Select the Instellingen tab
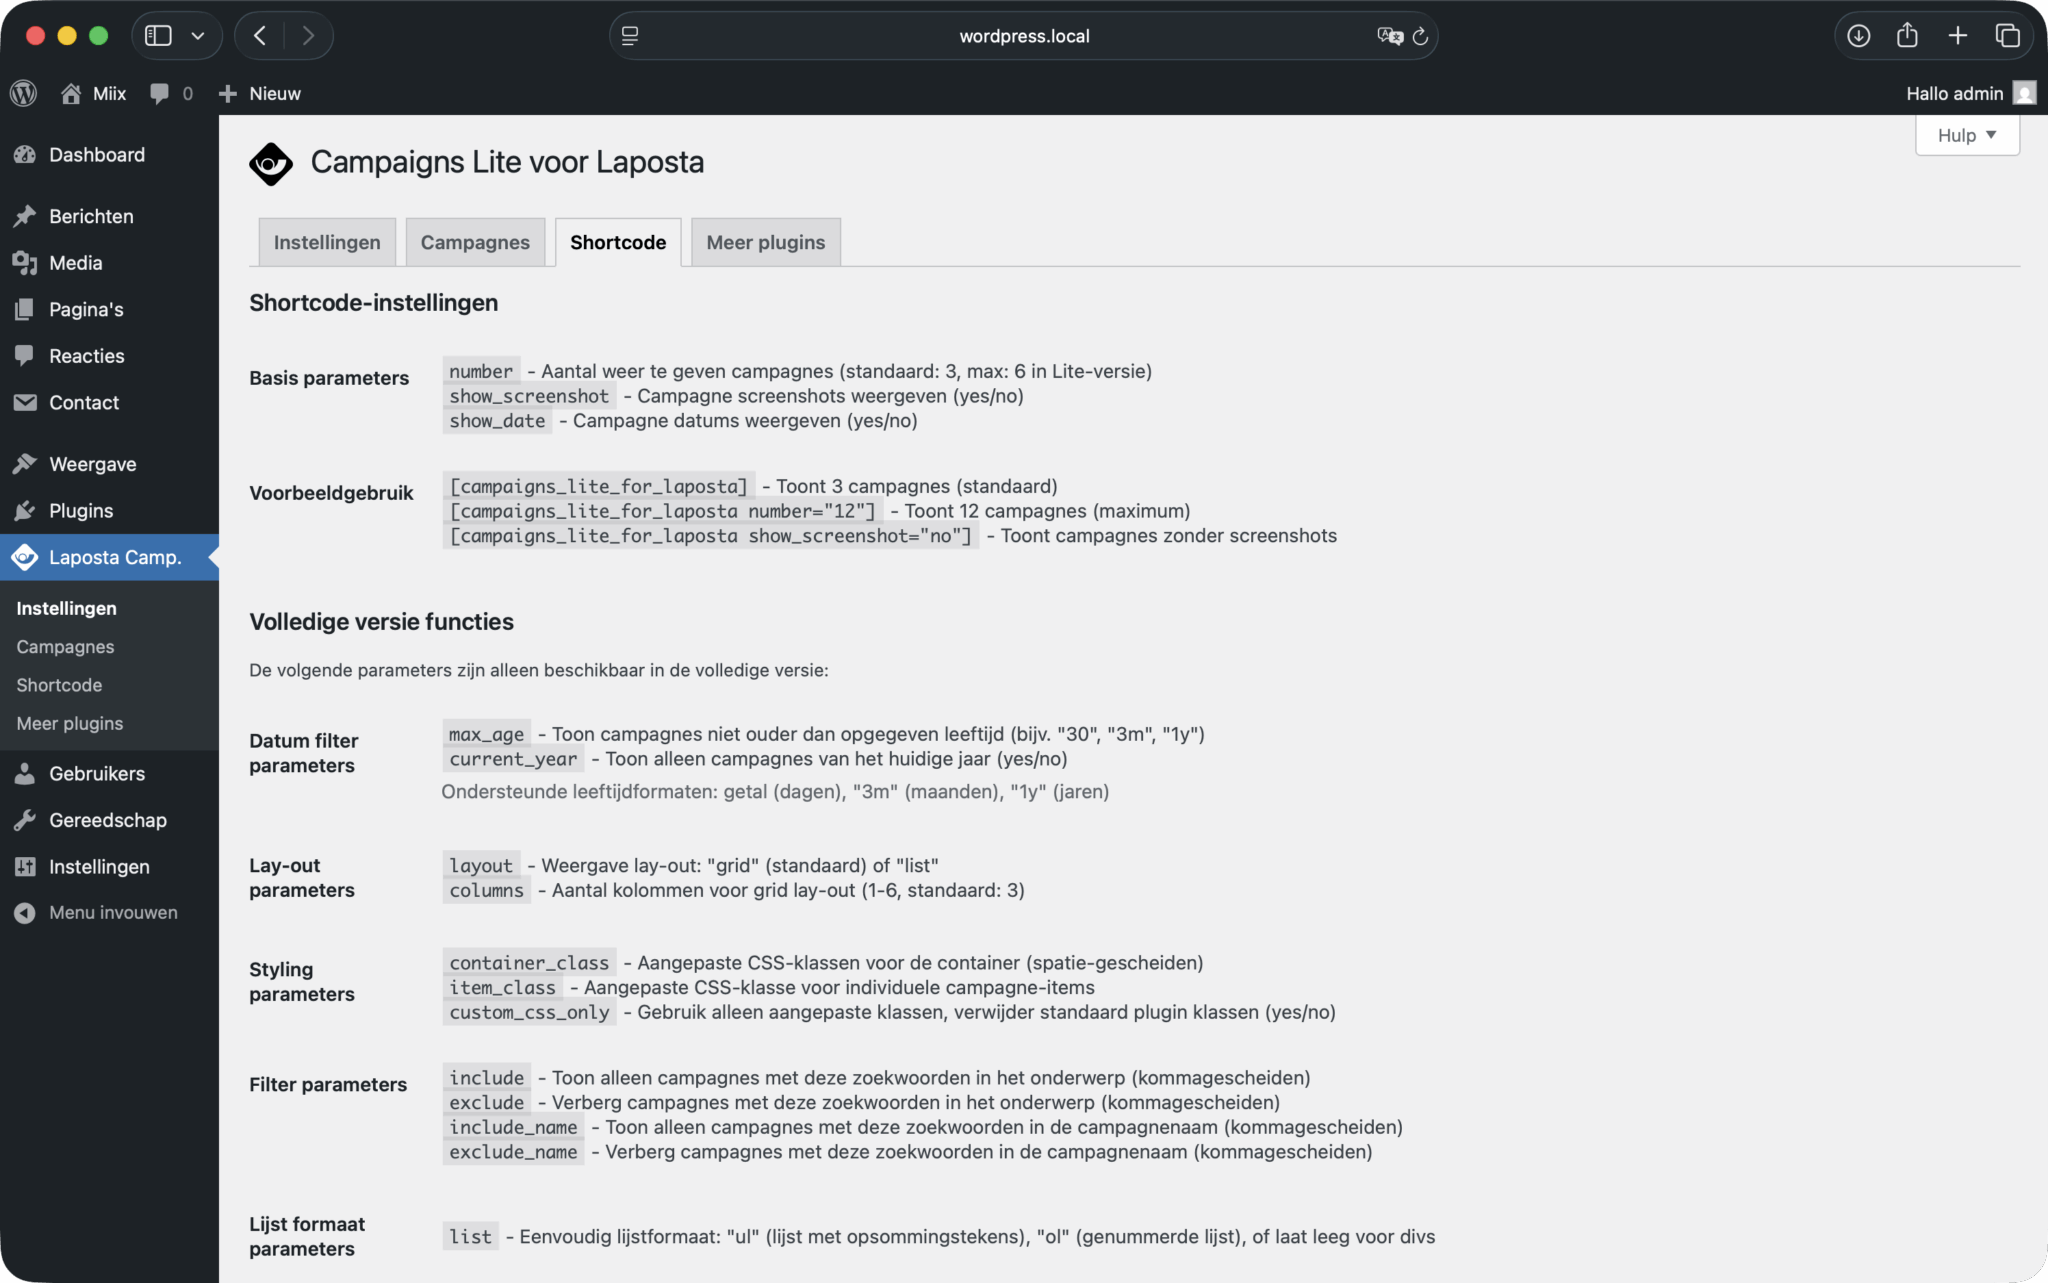 [327, 242]
